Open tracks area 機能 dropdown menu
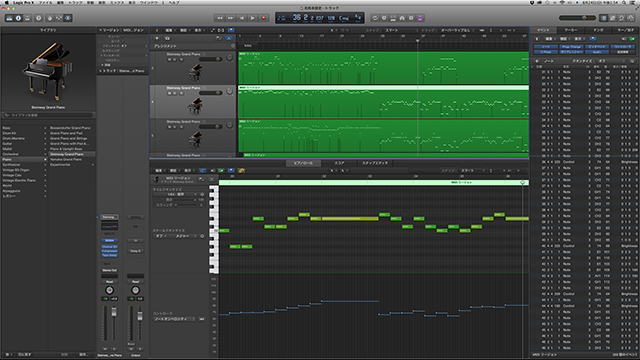This screenshot has width=640, height=360. (x=184, y=30)
